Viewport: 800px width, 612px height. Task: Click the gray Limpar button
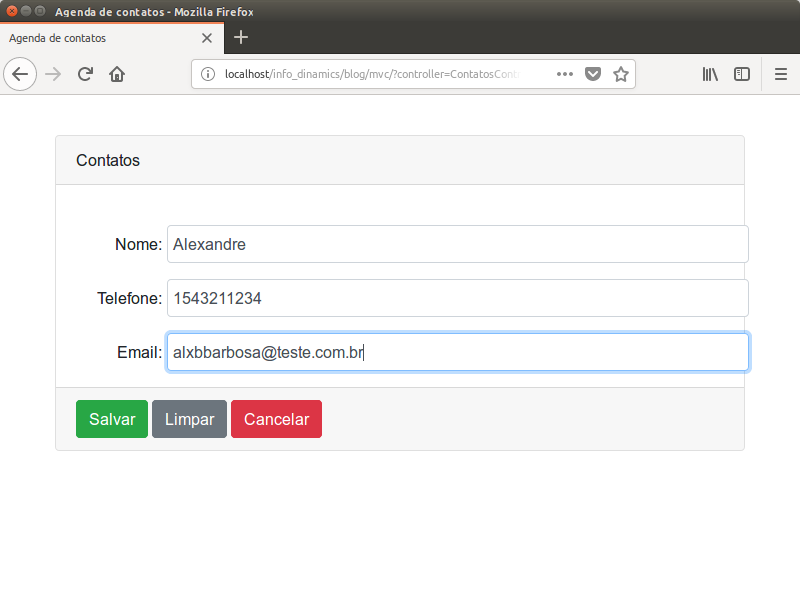click(x=189, y=419)
